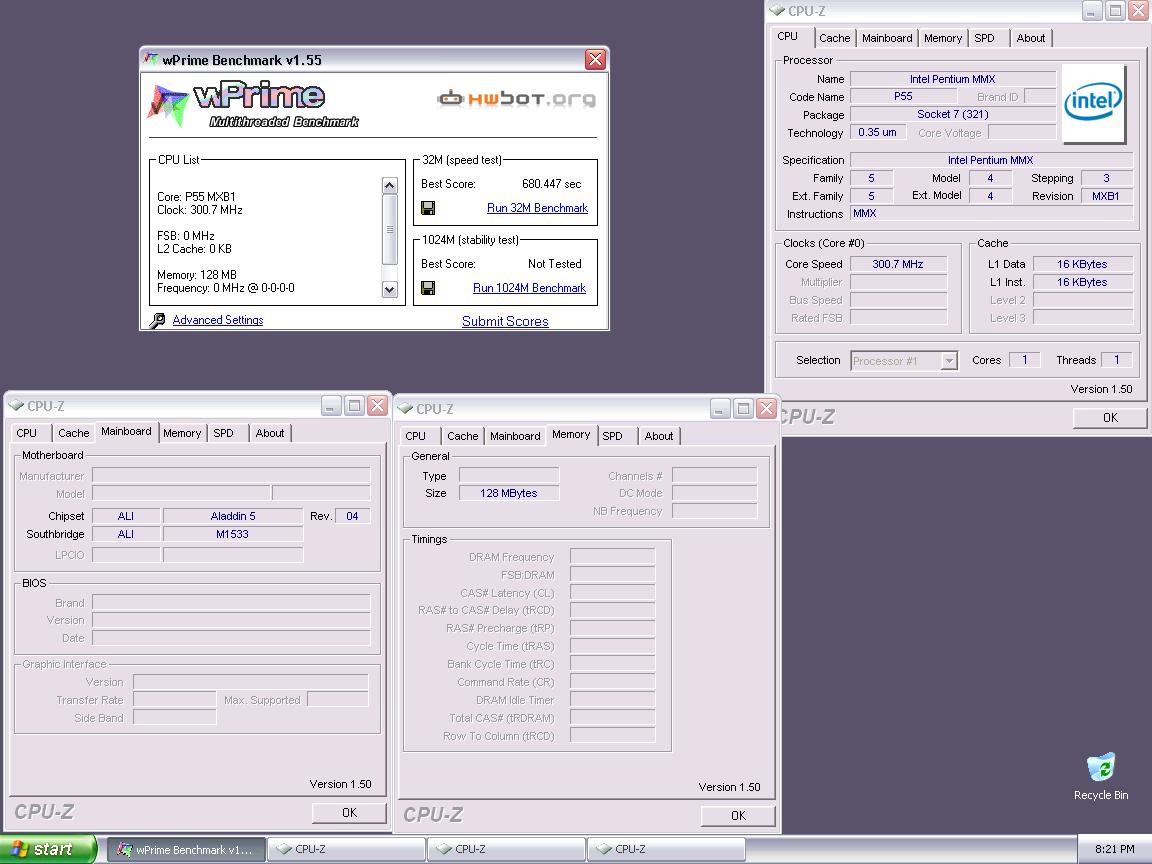Click the third CPU-Z taskbar button
Viewport: 1152px width, 864px height.
click(666, 850)
